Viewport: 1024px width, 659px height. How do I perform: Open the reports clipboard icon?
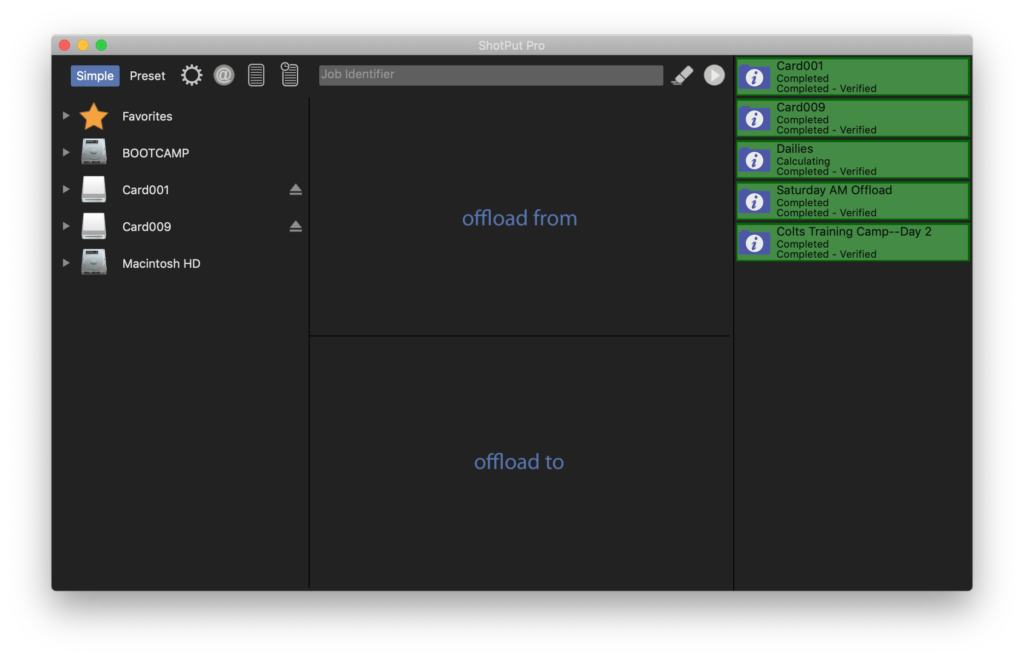(289, 74)
